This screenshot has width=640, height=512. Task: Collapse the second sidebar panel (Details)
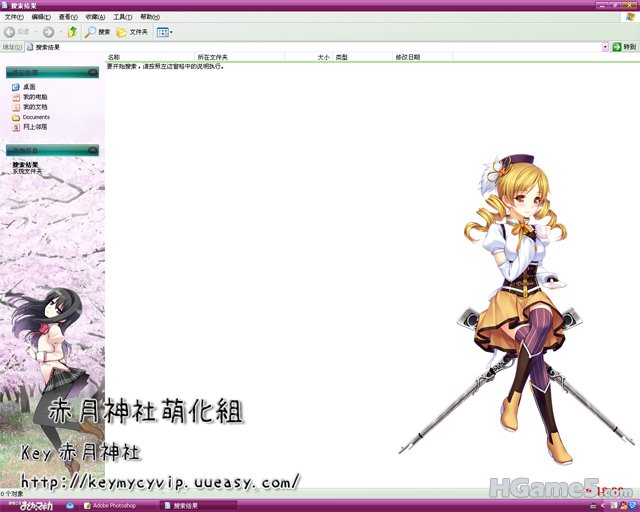93,150
